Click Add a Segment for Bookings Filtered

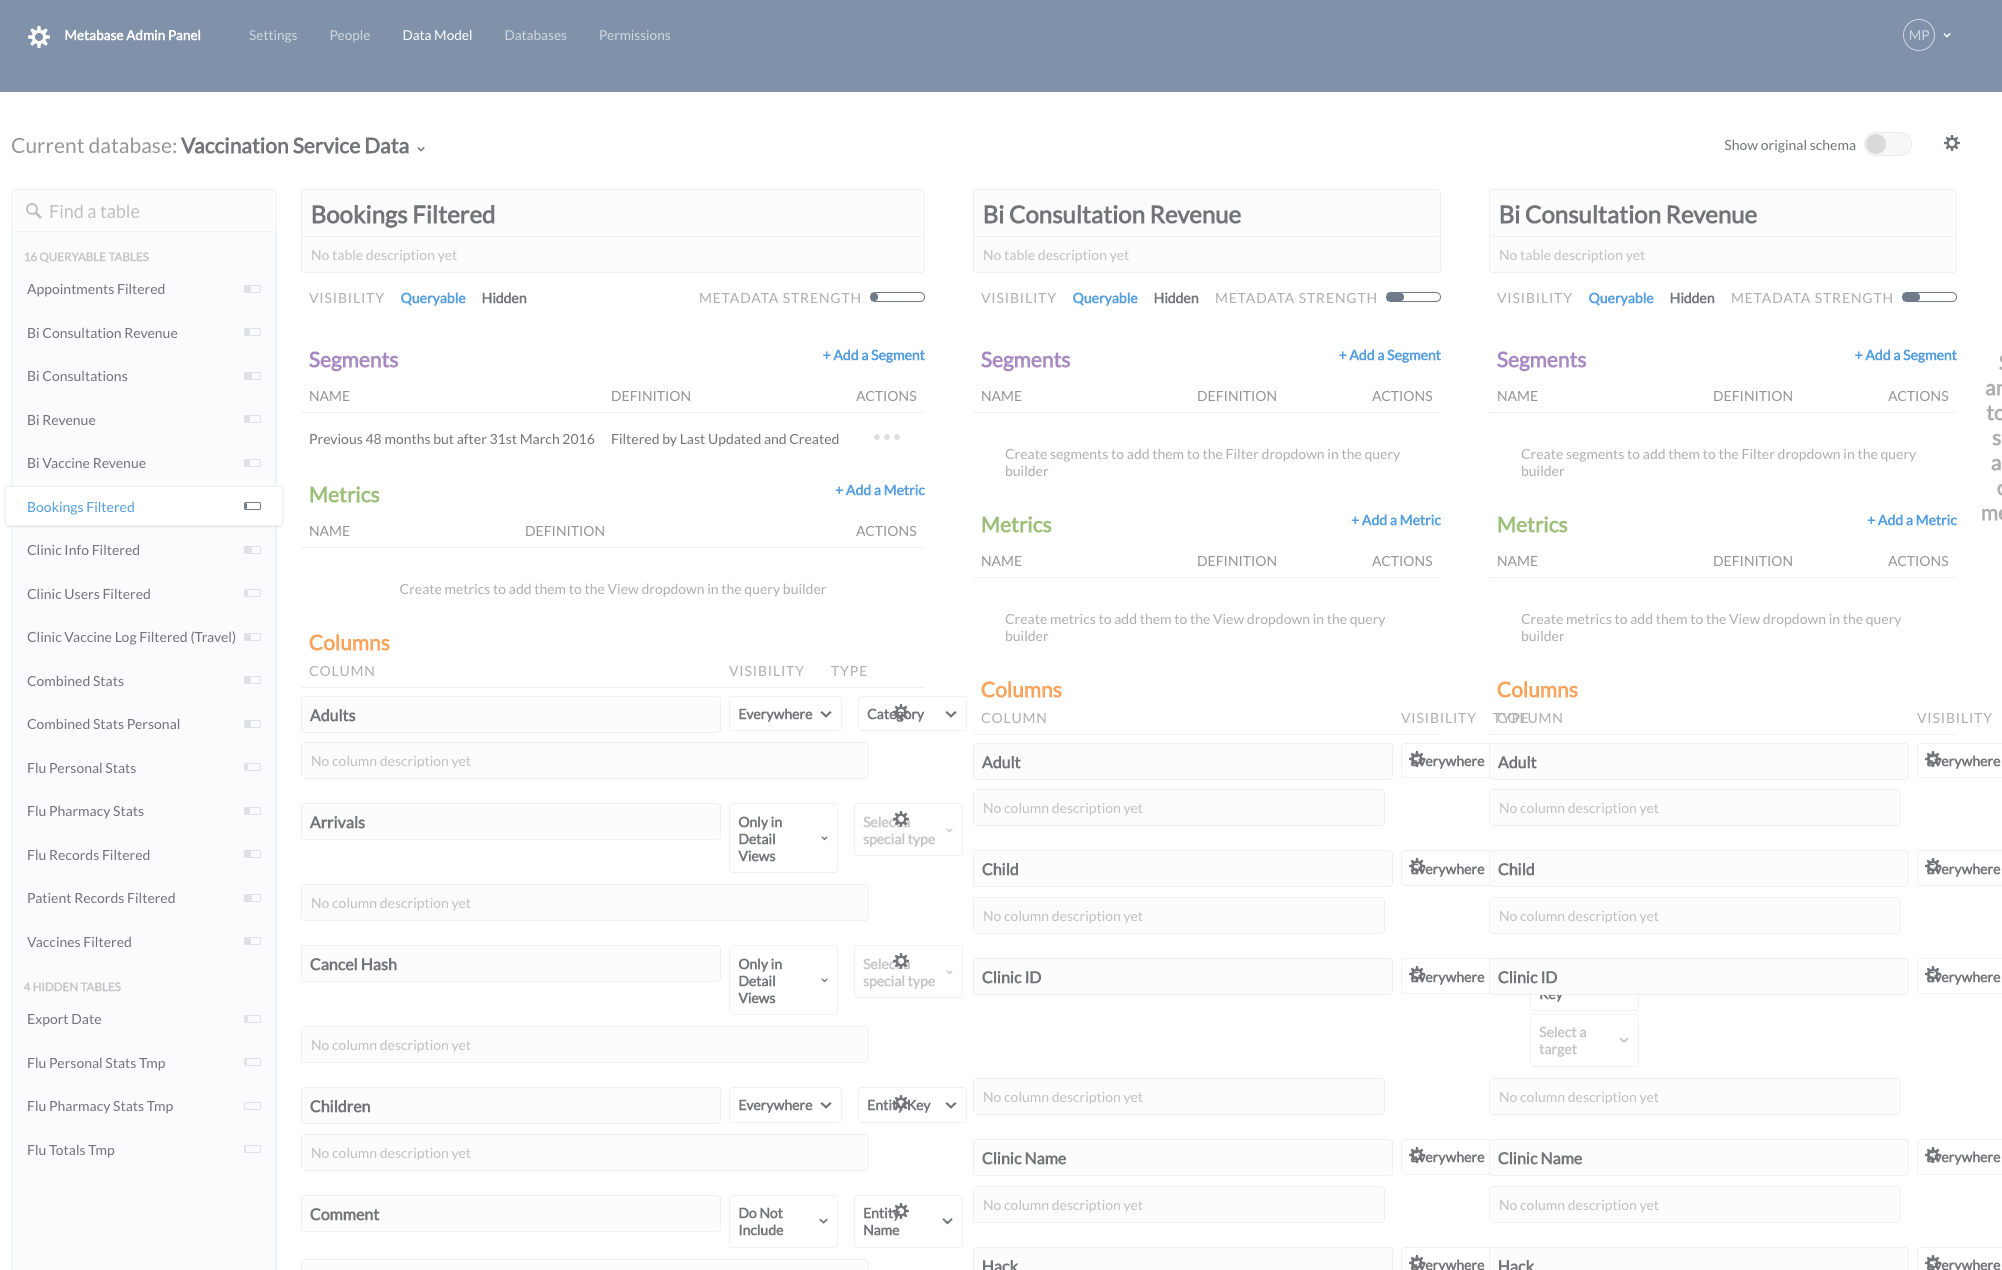point(872,355)
